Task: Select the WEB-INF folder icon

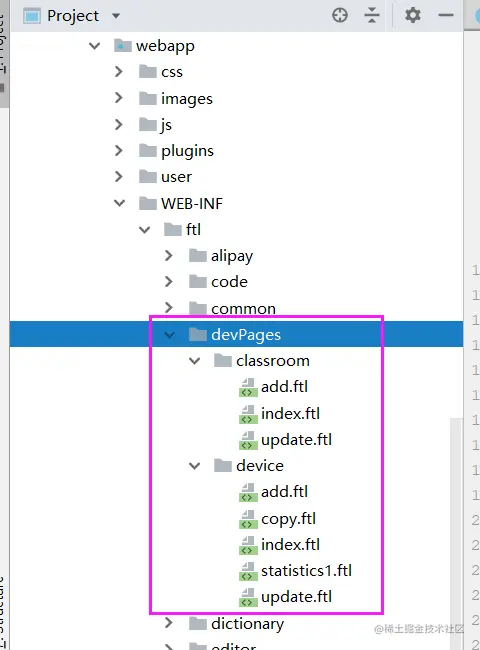Action: tap(148, 203)
